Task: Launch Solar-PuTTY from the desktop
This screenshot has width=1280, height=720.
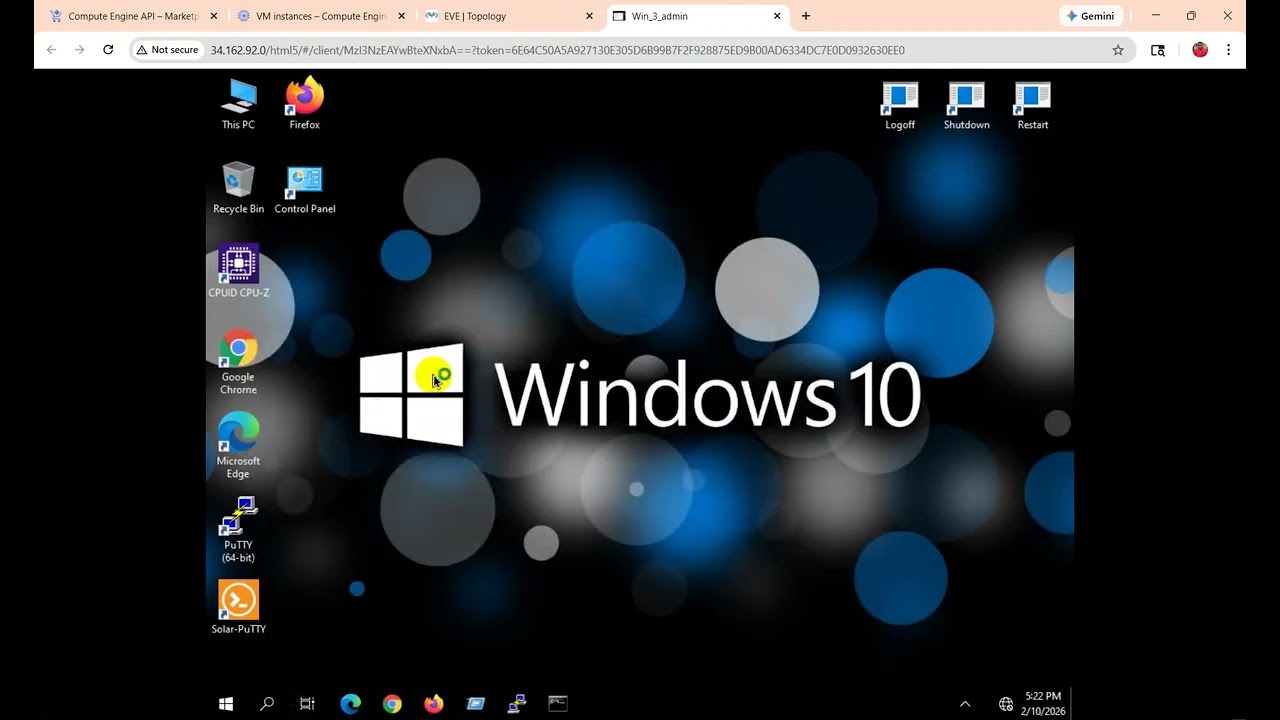Action: coord(238,607)
